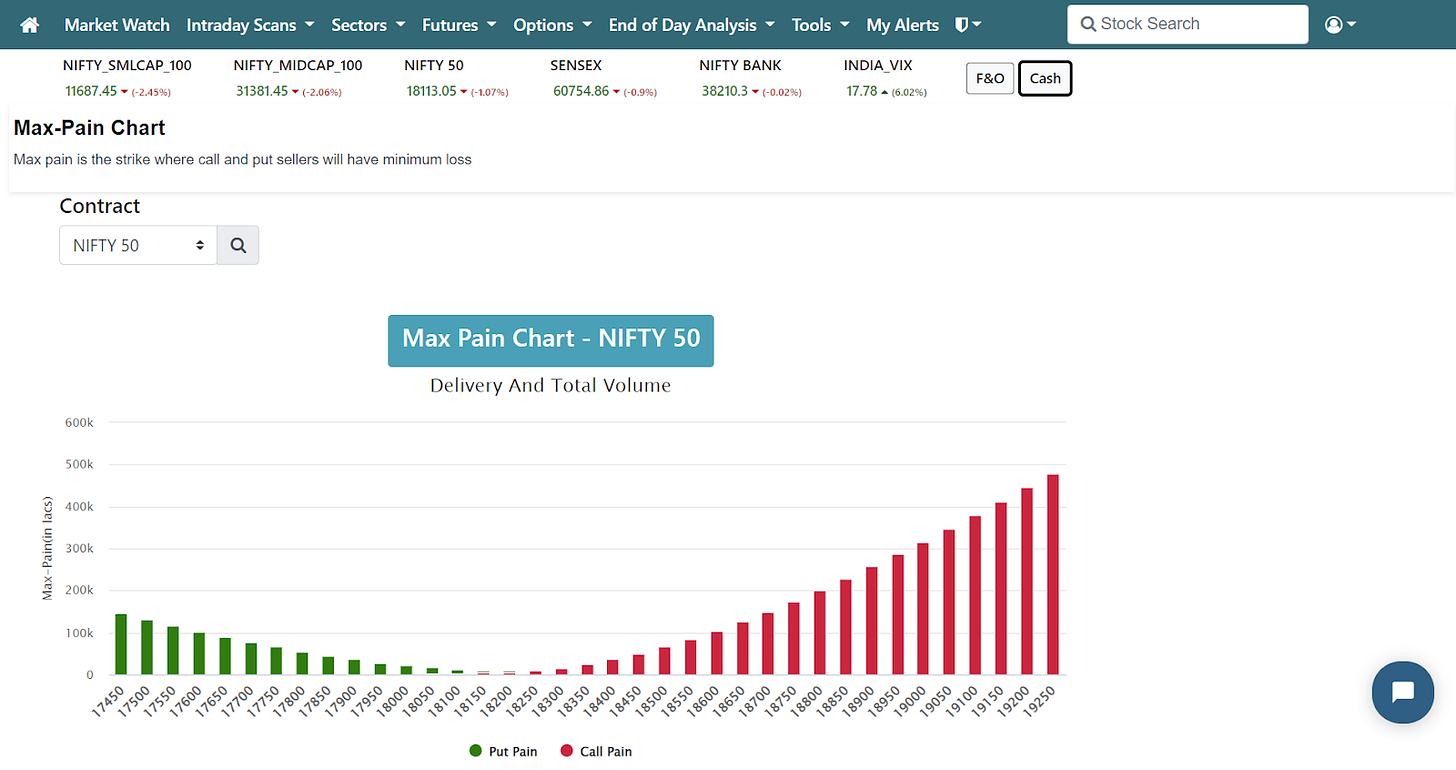Viewport: 1456px width, 770px height.
Task: Expand the Options menu in the navbar
Action: tap(545, 24)
